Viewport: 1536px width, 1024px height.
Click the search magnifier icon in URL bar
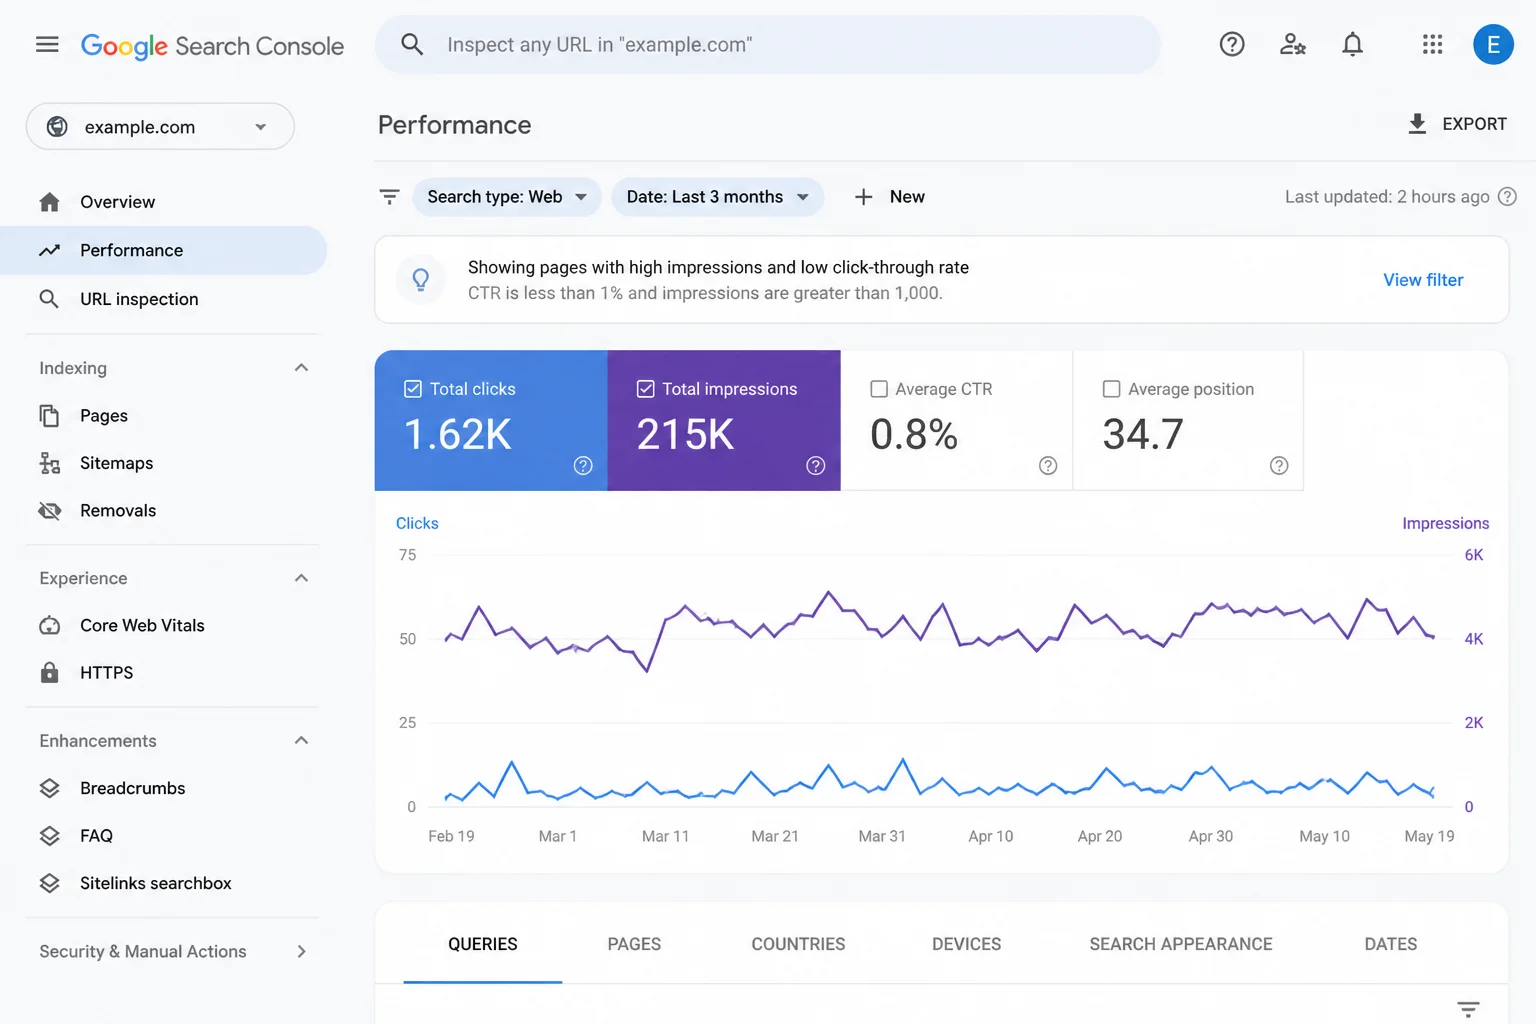(412, 44)
